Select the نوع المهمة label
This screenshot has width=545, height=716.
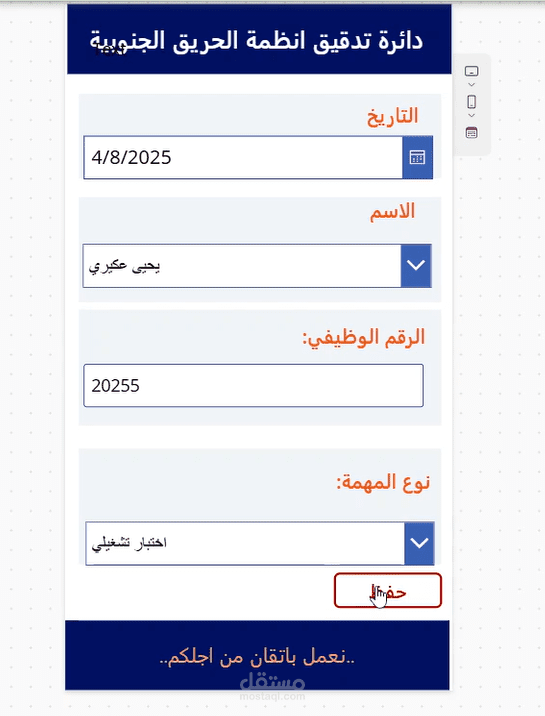(383, 482)
